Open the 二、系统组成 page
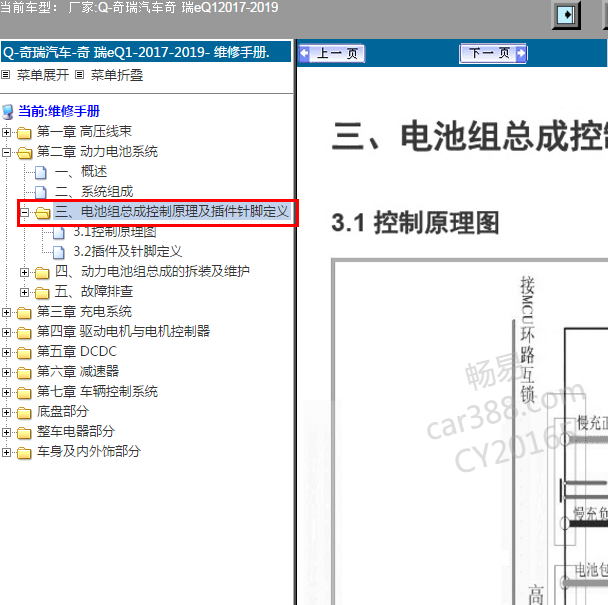This screenshot has height=605, width=608. 94,192
